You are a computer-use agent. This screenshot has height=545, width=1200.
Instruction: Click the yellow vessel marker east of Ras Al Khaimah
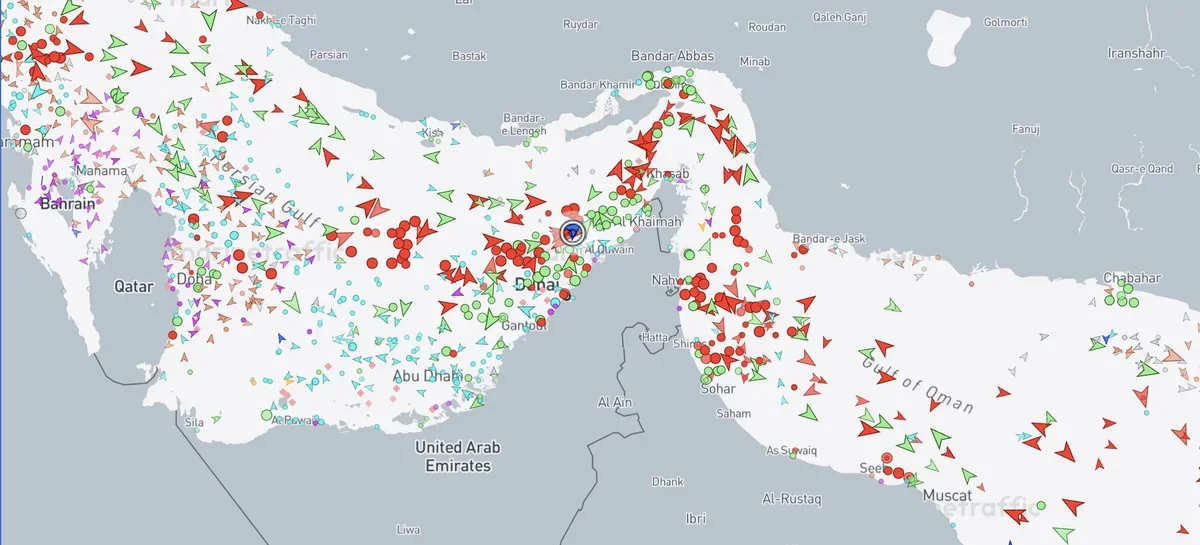(x=700, y=227)
